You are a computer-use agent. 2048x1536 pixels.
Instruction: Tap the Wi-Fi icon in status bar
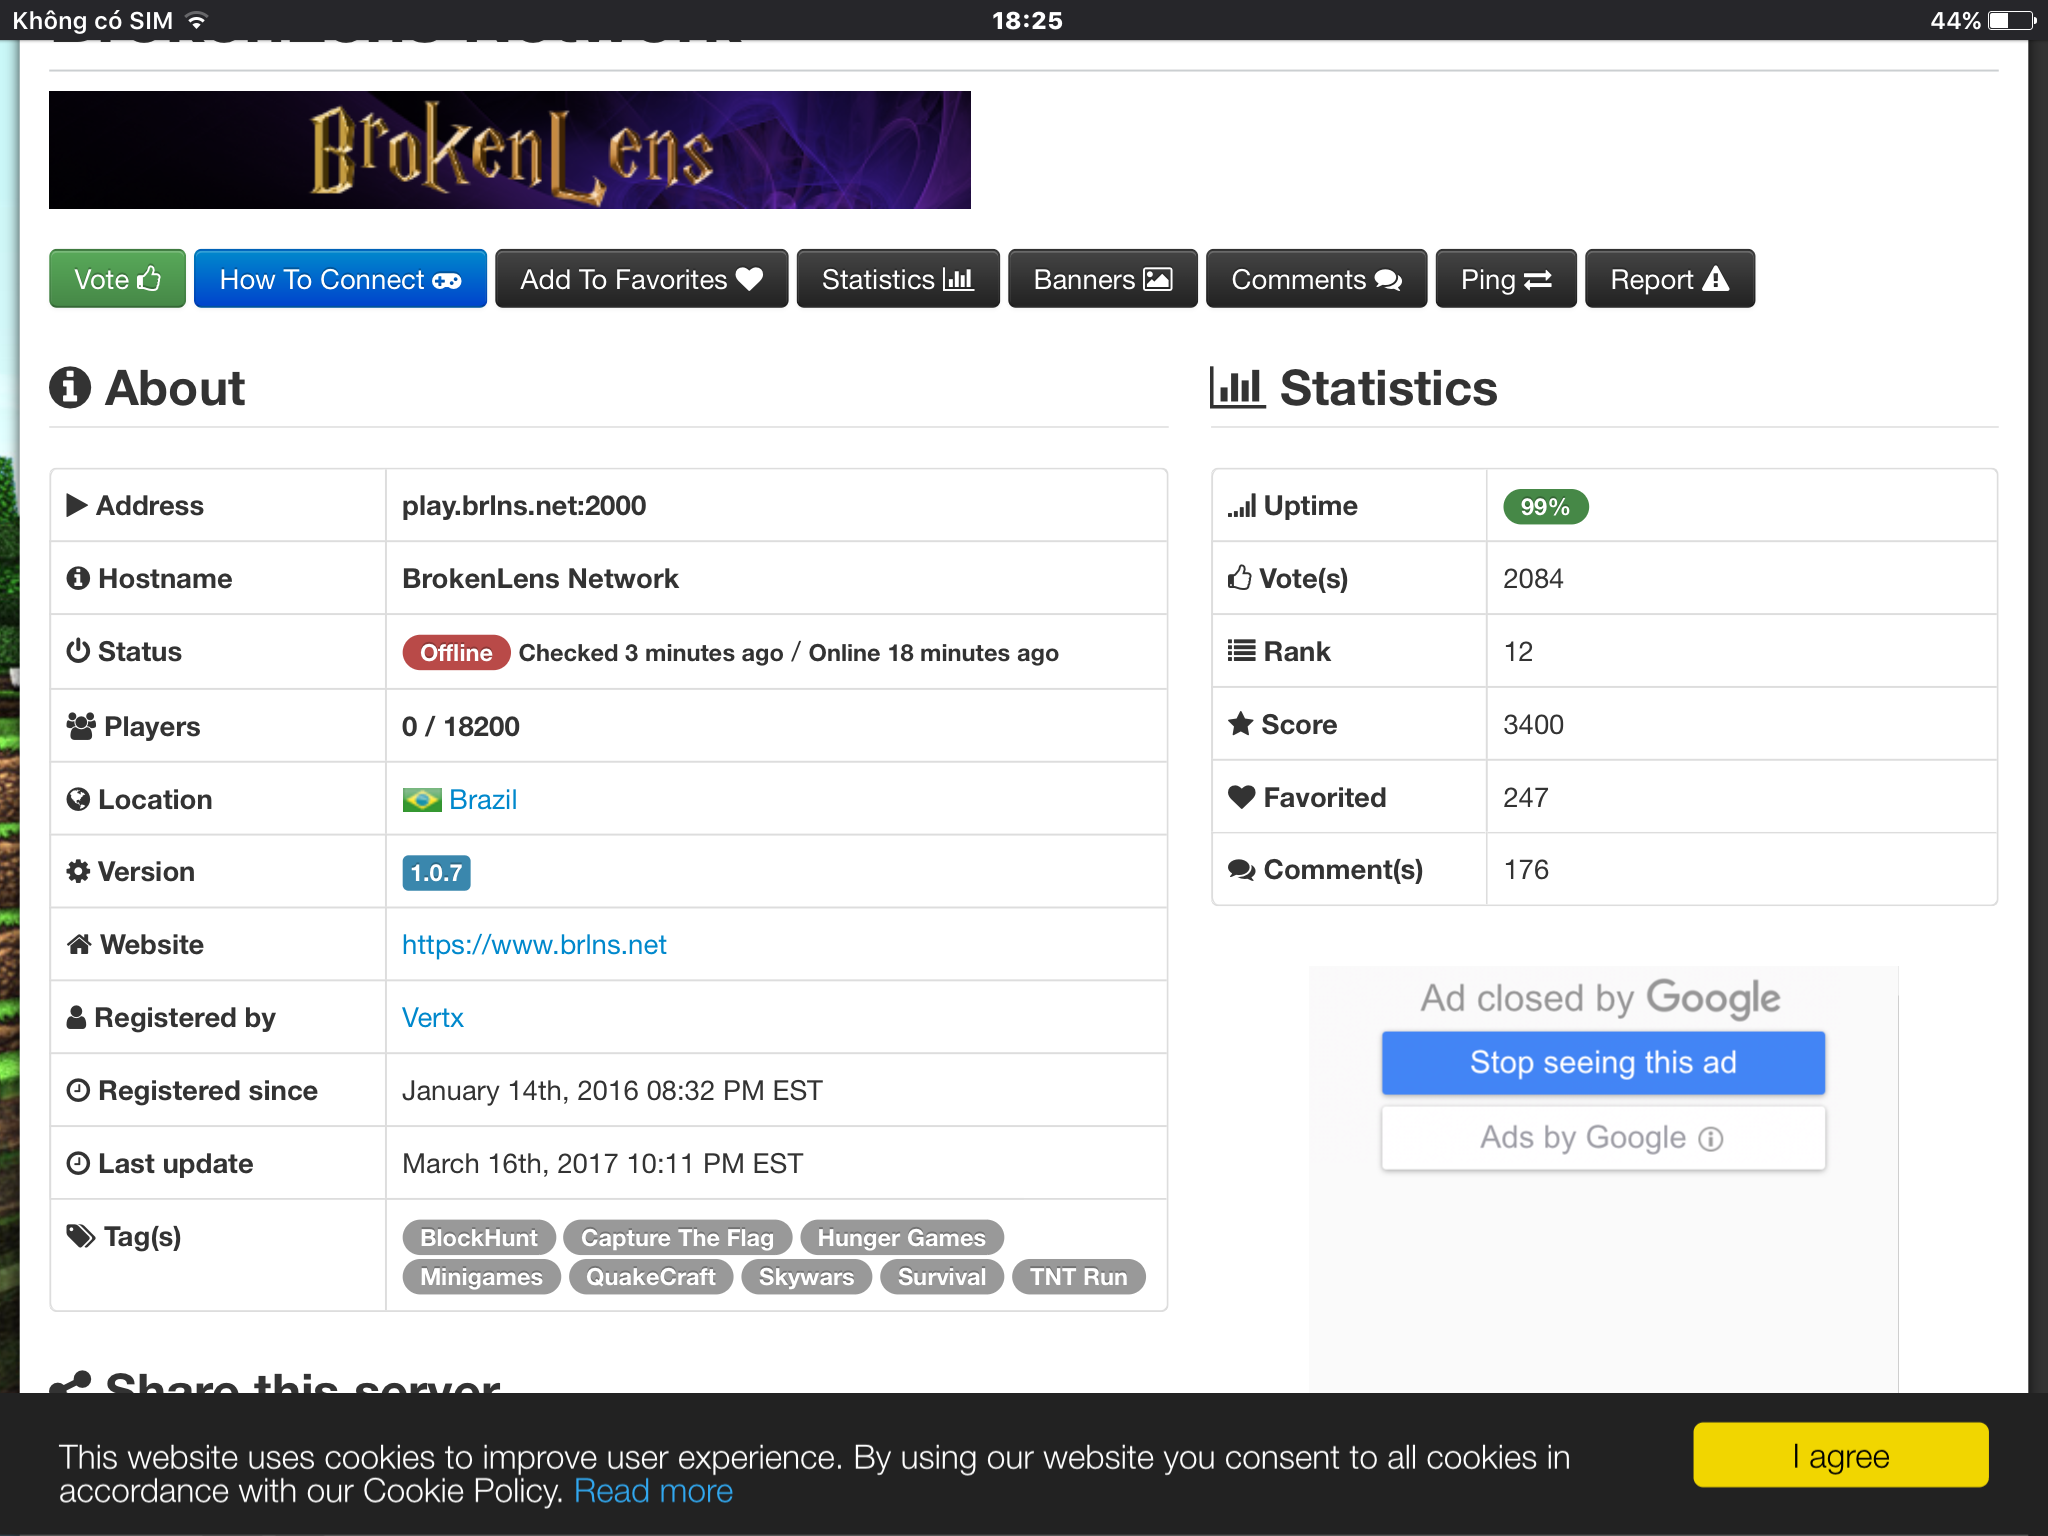pyautogui.click(x=197, y=20)
